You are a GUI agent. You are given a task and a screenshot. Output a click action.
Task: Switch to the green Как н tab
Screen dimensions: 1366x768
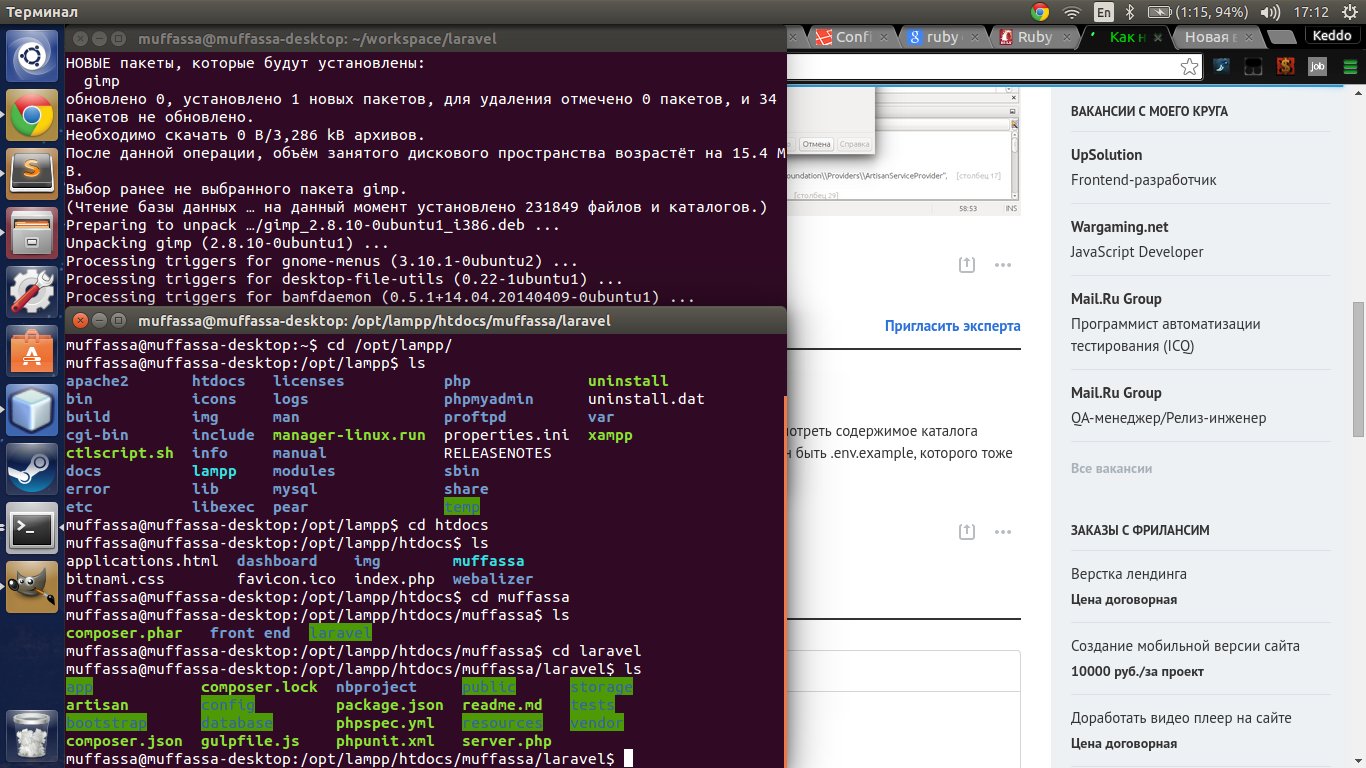1124,37
